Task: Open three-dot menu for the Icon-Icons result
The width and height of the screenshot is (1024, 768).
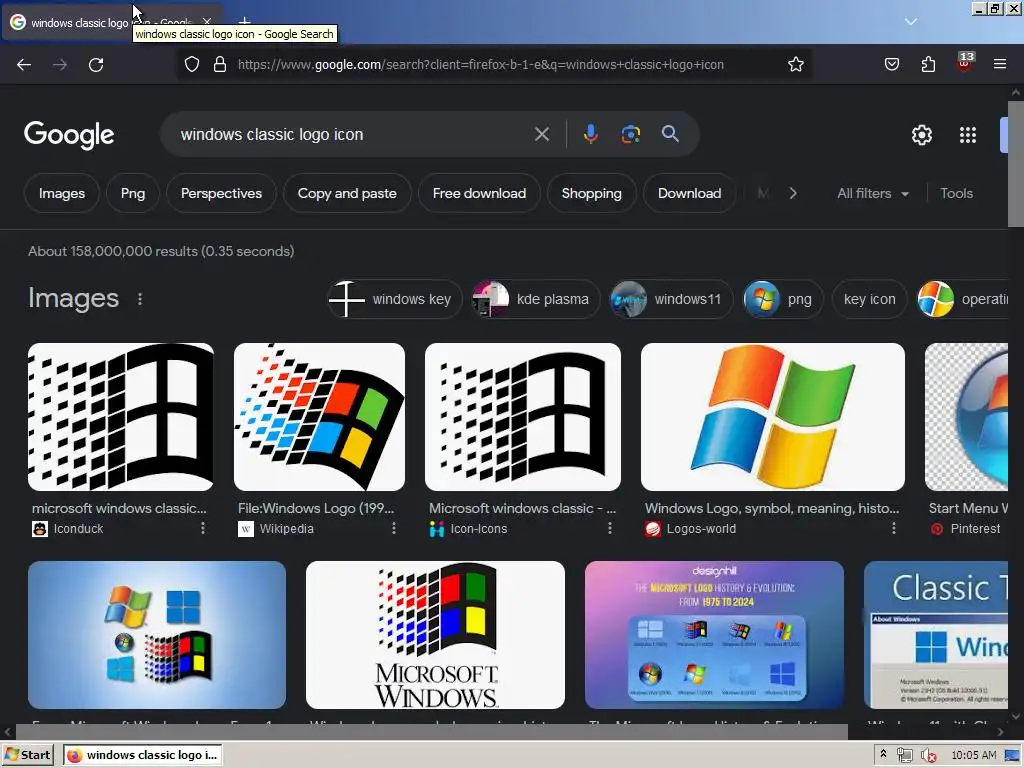Action: tap(610, 528)
